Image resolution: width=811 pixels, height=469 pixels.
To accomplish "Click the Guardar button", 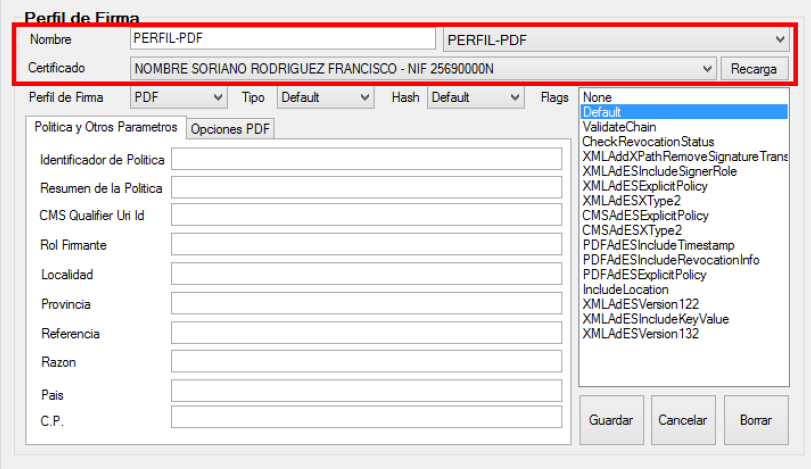I will point(611,420).
